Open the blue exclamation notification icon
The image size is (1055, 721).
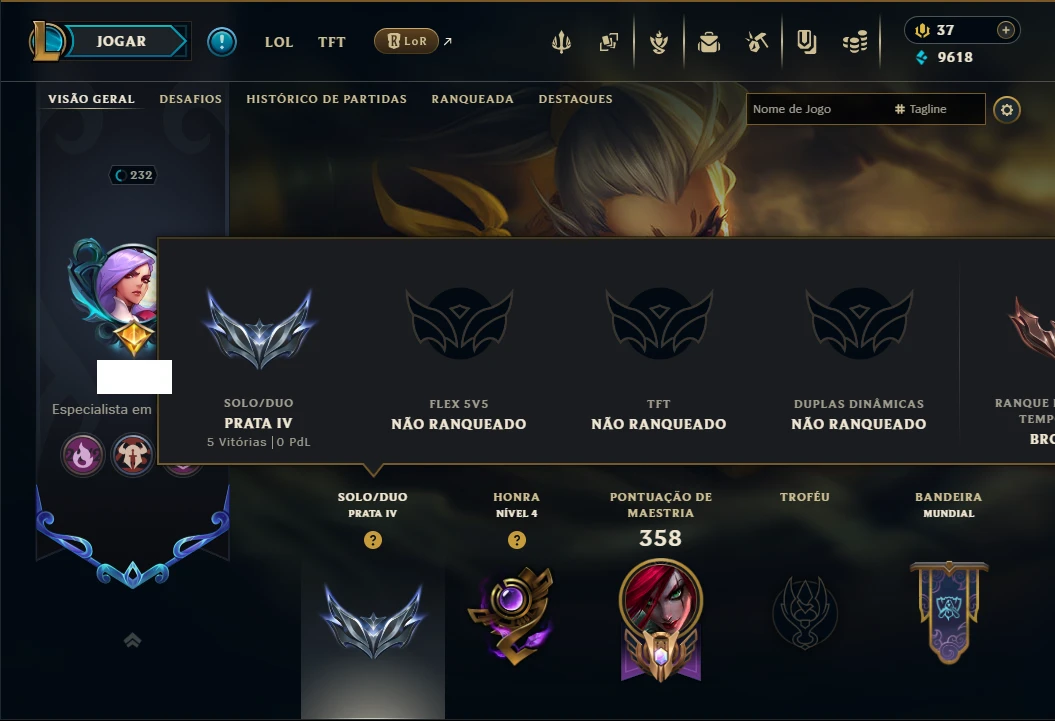point(221,42)
